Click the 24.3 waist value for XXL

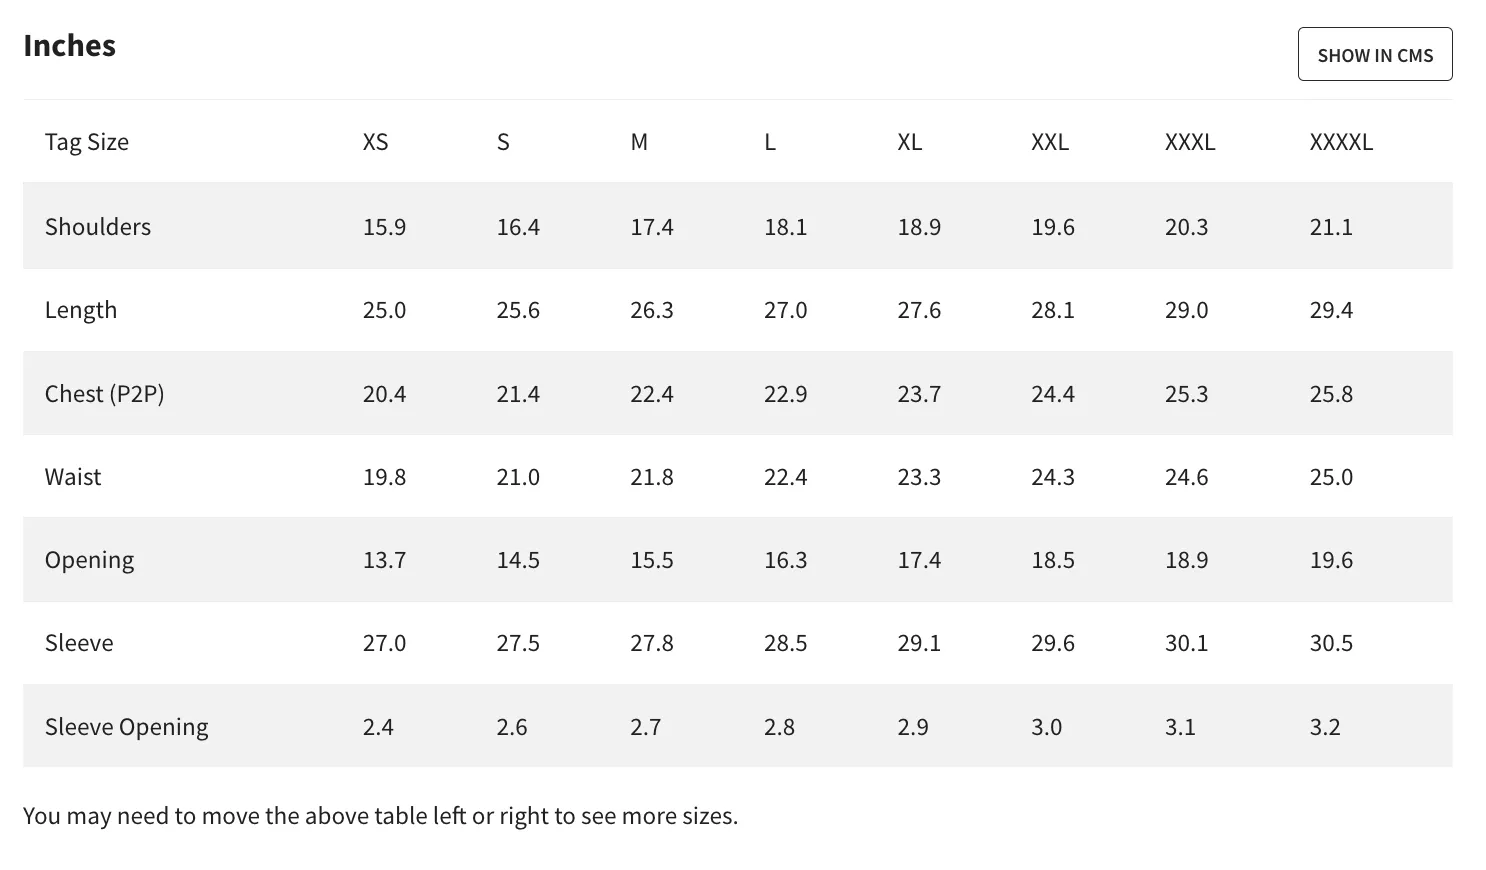coord(1053,477)
